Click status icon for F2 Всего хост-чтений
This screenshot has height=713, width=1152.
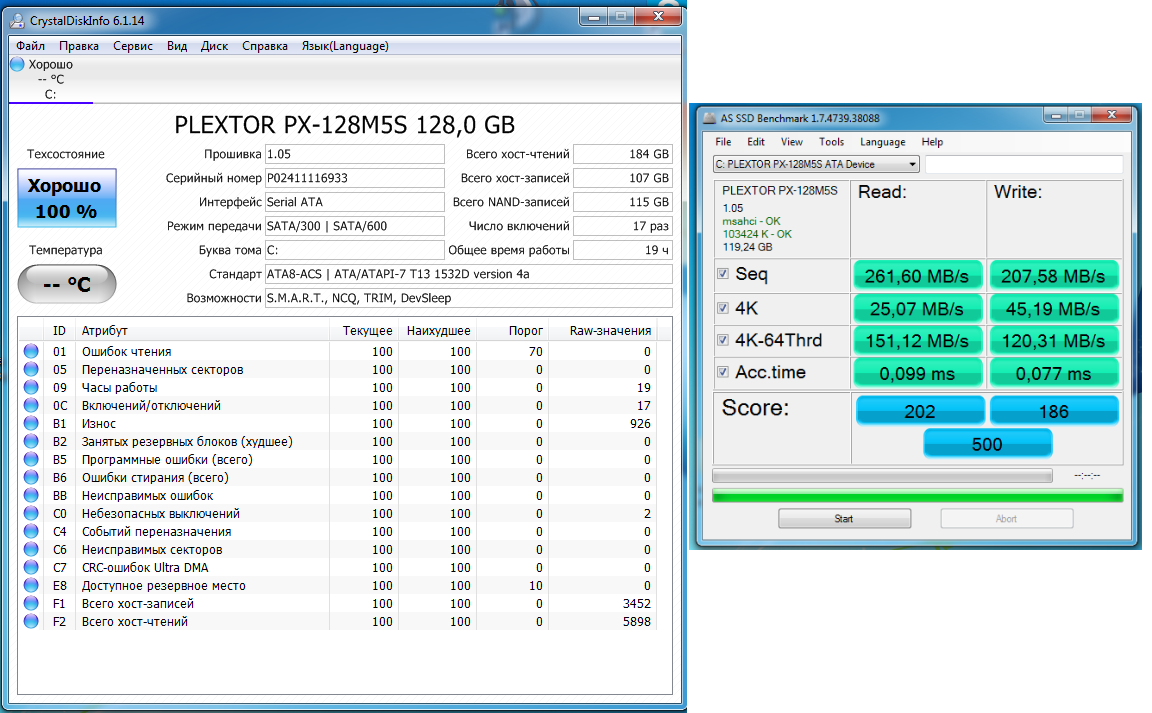click(x=31, y=621)
